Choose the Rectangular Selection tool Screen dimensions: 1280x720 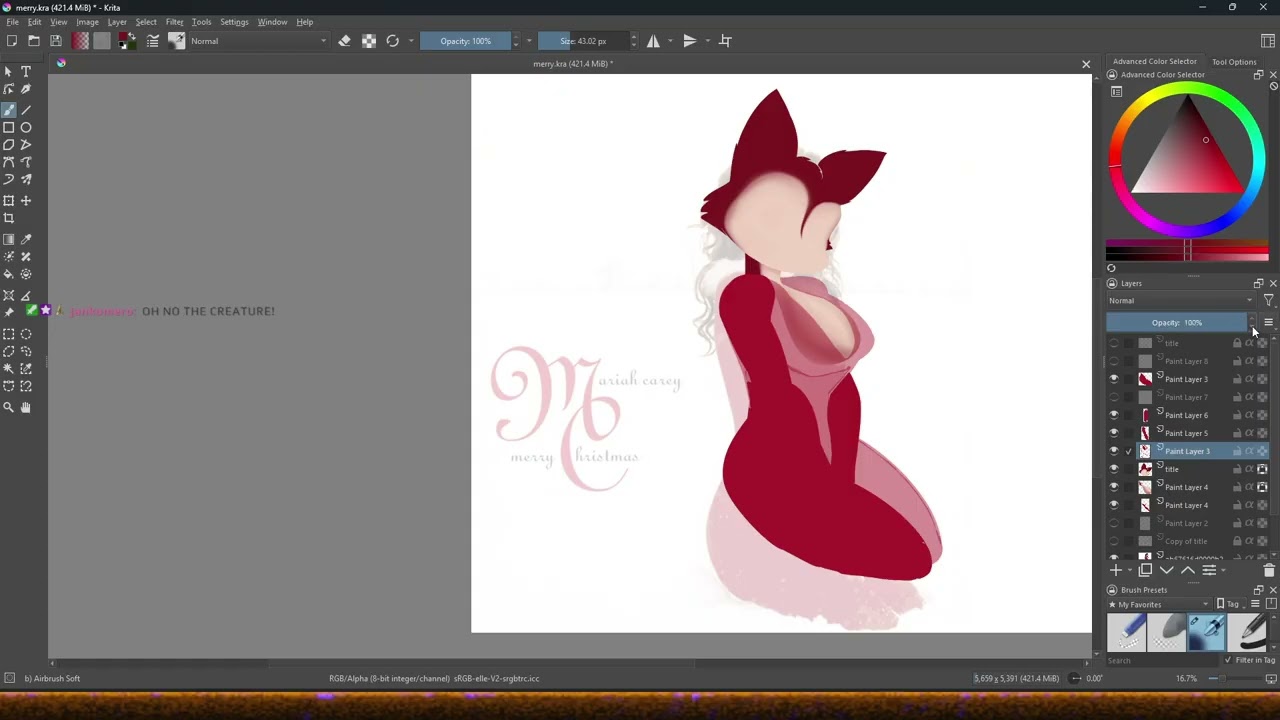[x=9, y=334]
